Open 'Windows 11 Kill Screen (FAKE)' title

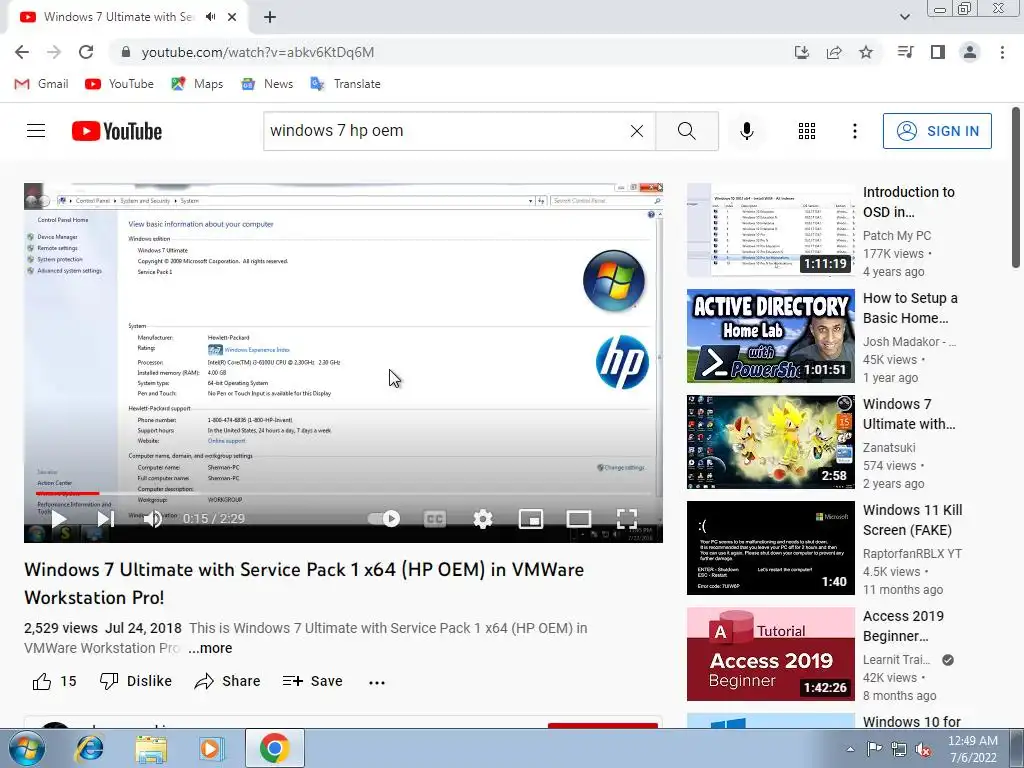pos(913,520)
